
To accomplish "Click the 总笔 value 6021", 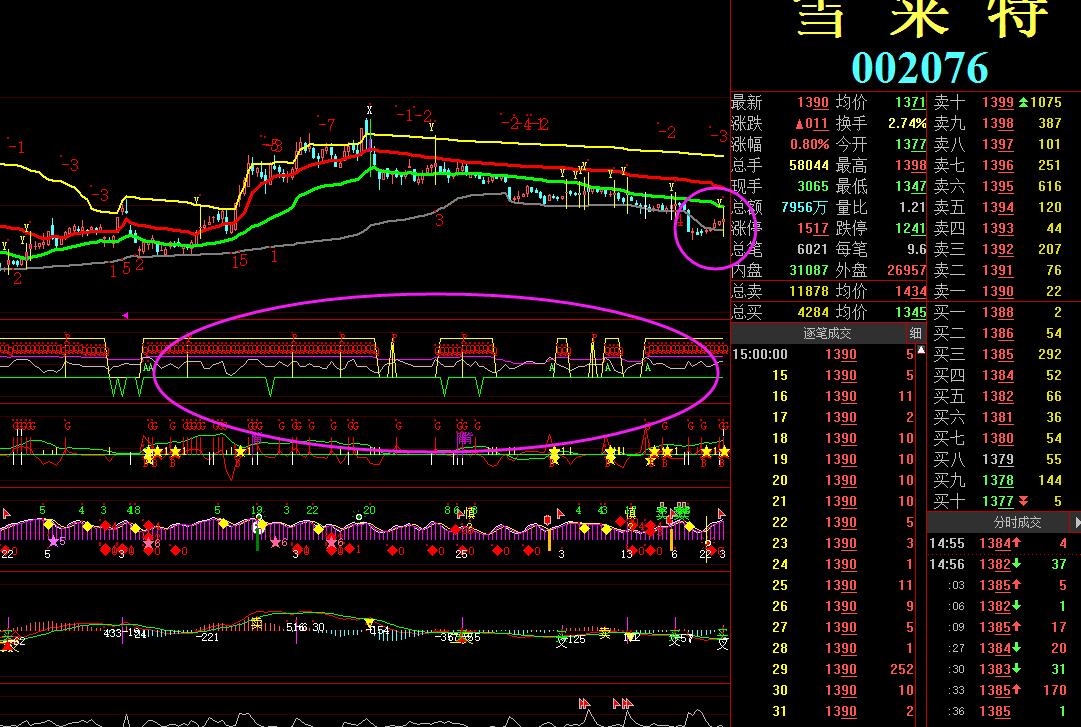I will click(813, 249).
